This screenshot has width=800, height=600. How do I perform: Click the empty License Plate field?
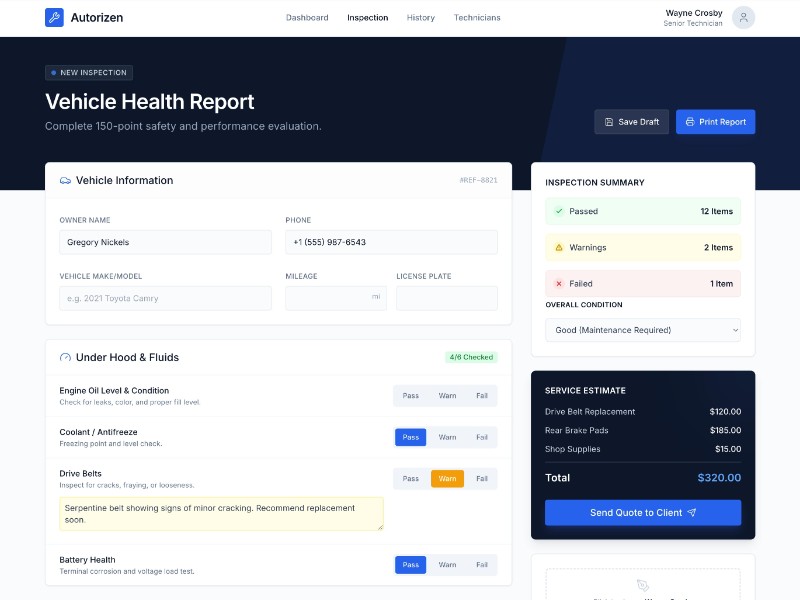pos(446,297)
